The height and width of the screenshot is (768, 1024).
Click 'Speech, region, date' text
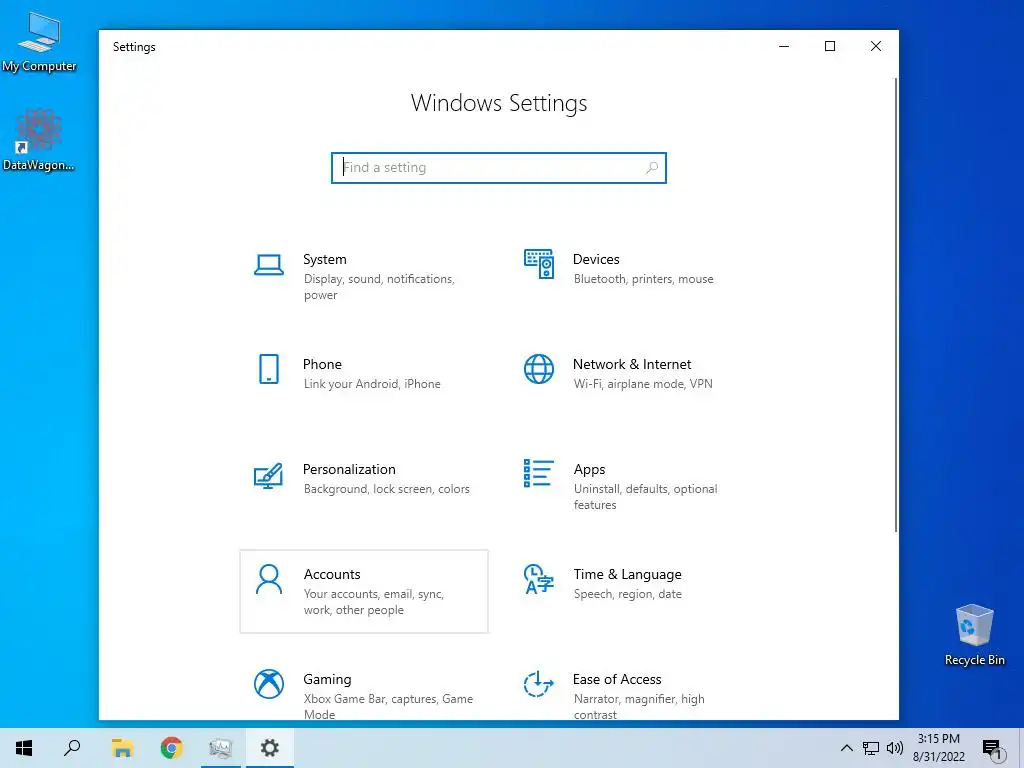tap(627, 594)
